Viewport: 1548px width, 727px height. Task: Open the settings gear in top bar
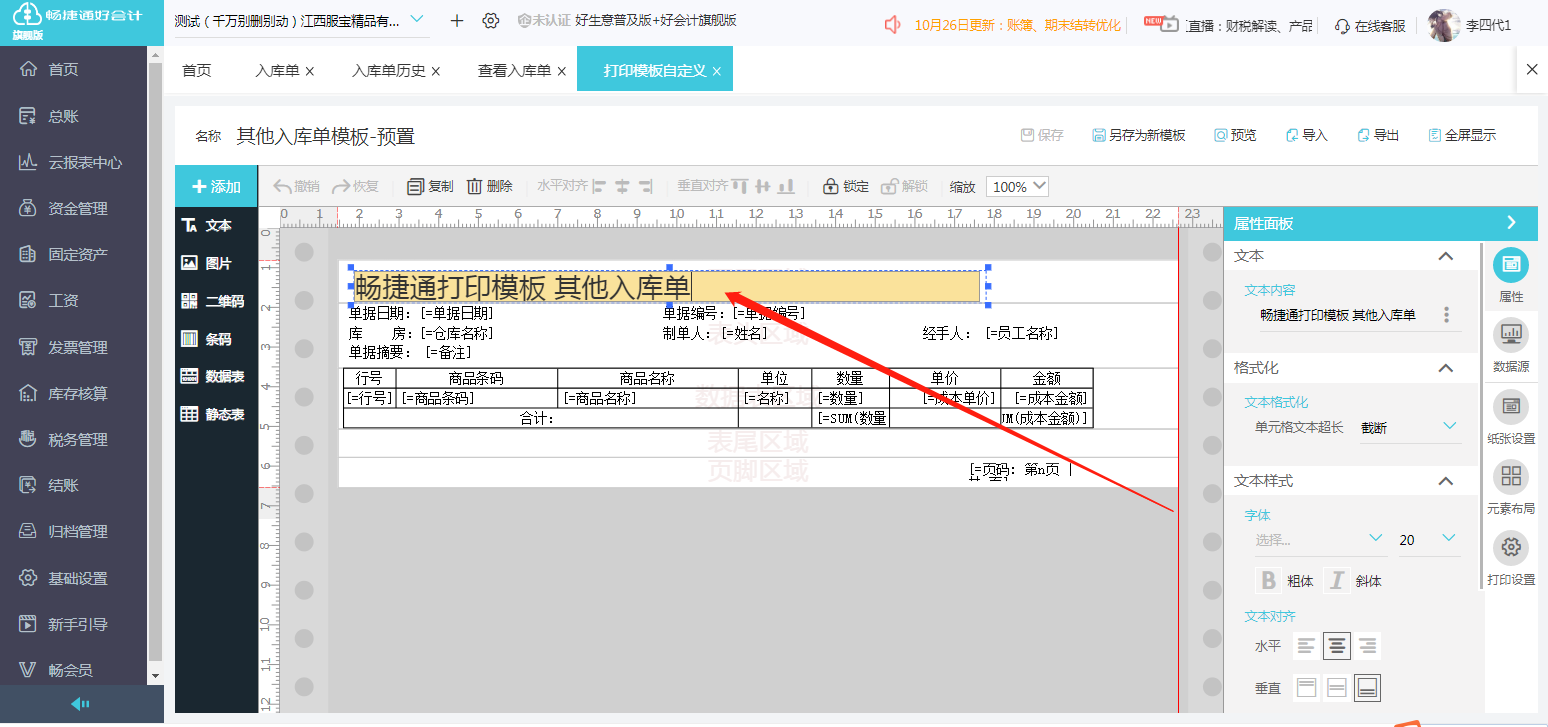(x=490, y=21)
